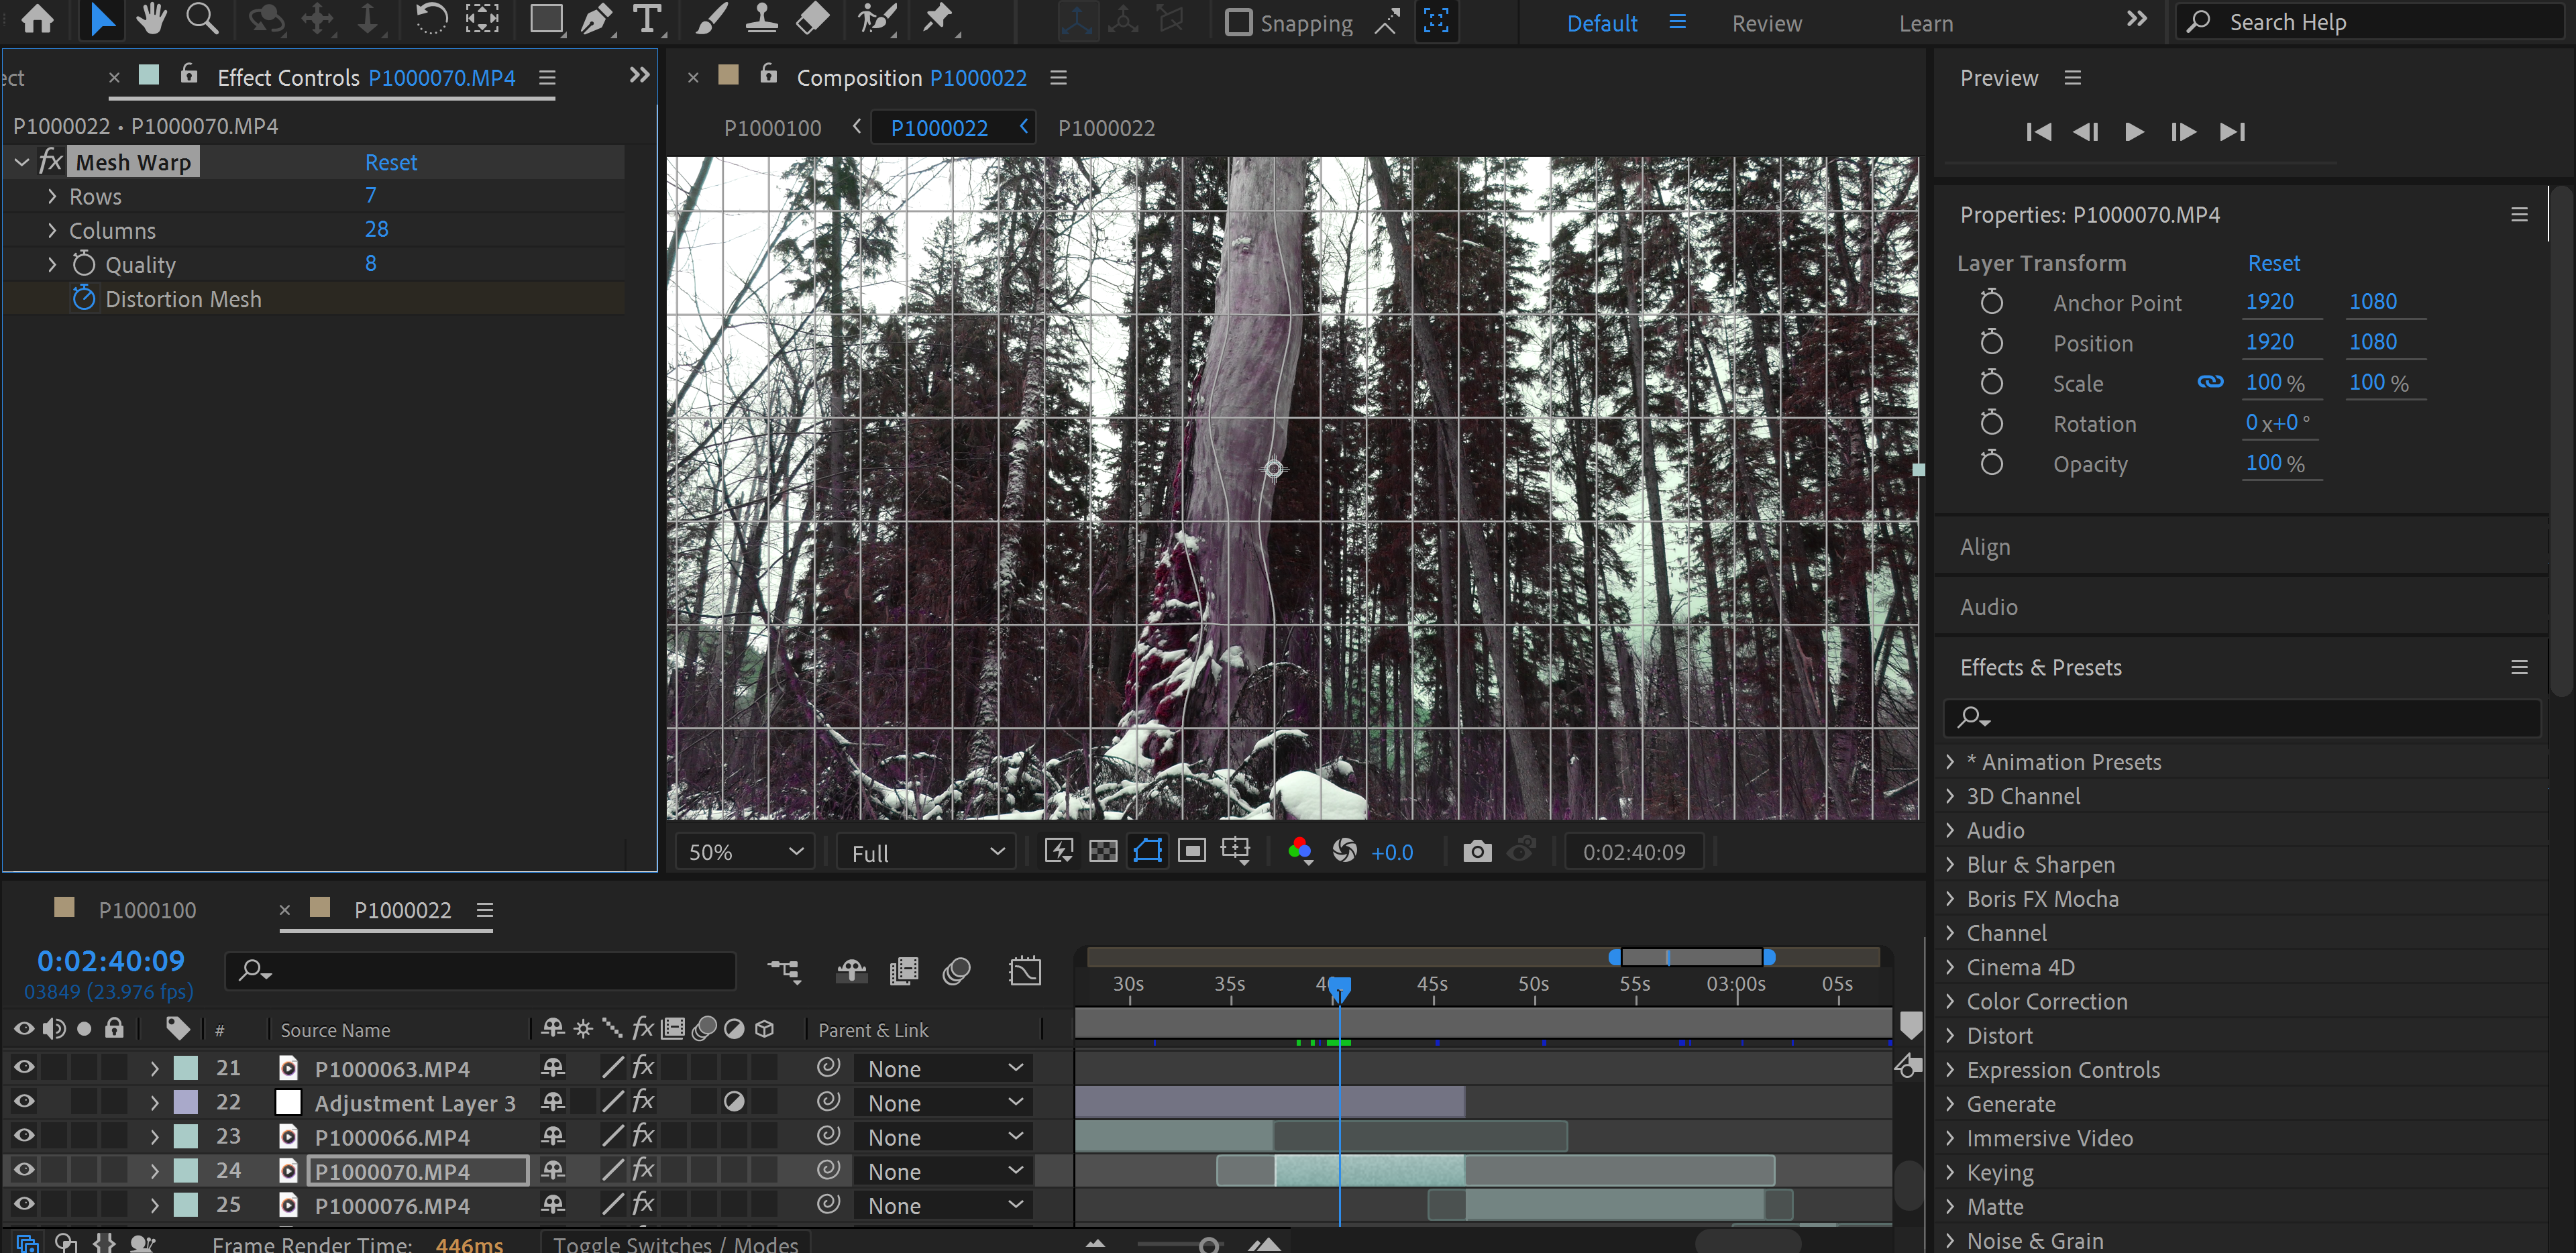This screenshot has width=2576, height=1253.
Task: Activate the Zoom tool
Action: (203, 19)
